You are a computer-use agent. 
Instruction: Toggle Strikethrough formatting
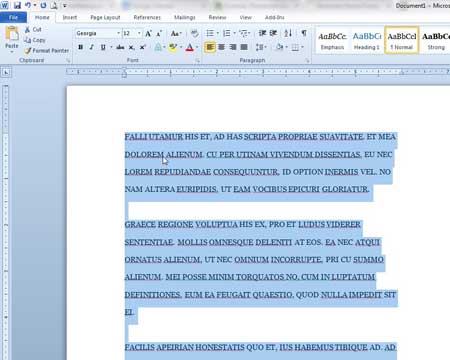[x=120, y=47]
